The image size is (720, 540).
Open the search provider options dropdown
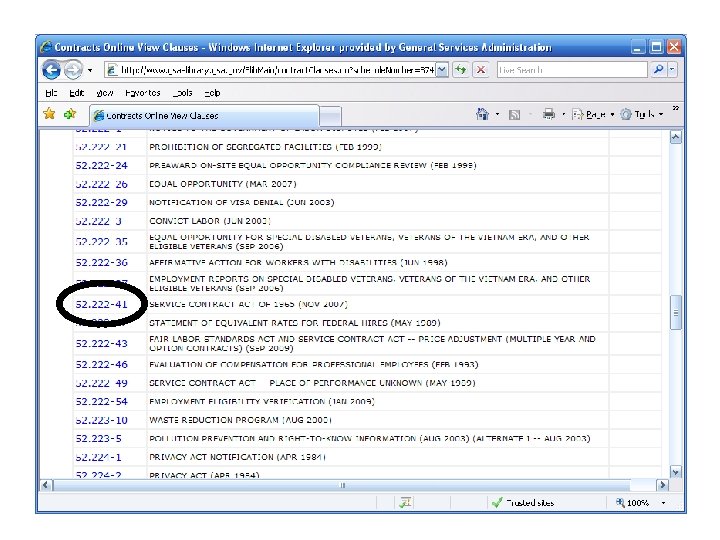point(672,70)
